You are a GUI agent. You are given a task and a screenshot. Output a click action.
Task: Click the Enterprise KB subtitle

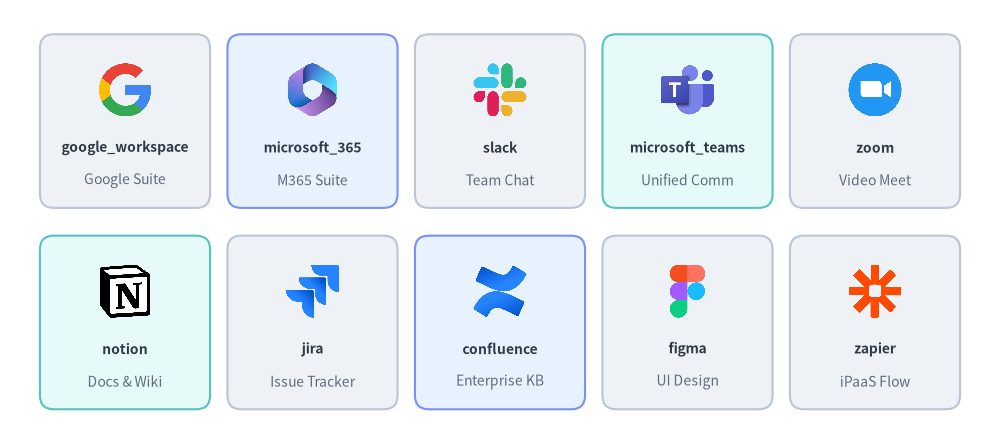click(x=500, y=381)
